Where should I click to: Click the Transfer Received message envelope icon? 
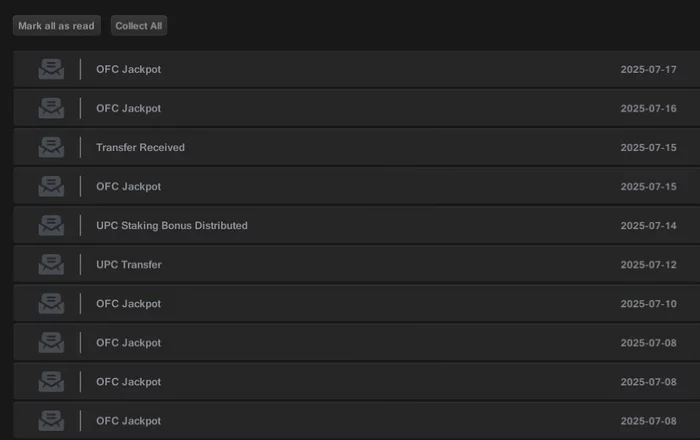pos(51,147)
